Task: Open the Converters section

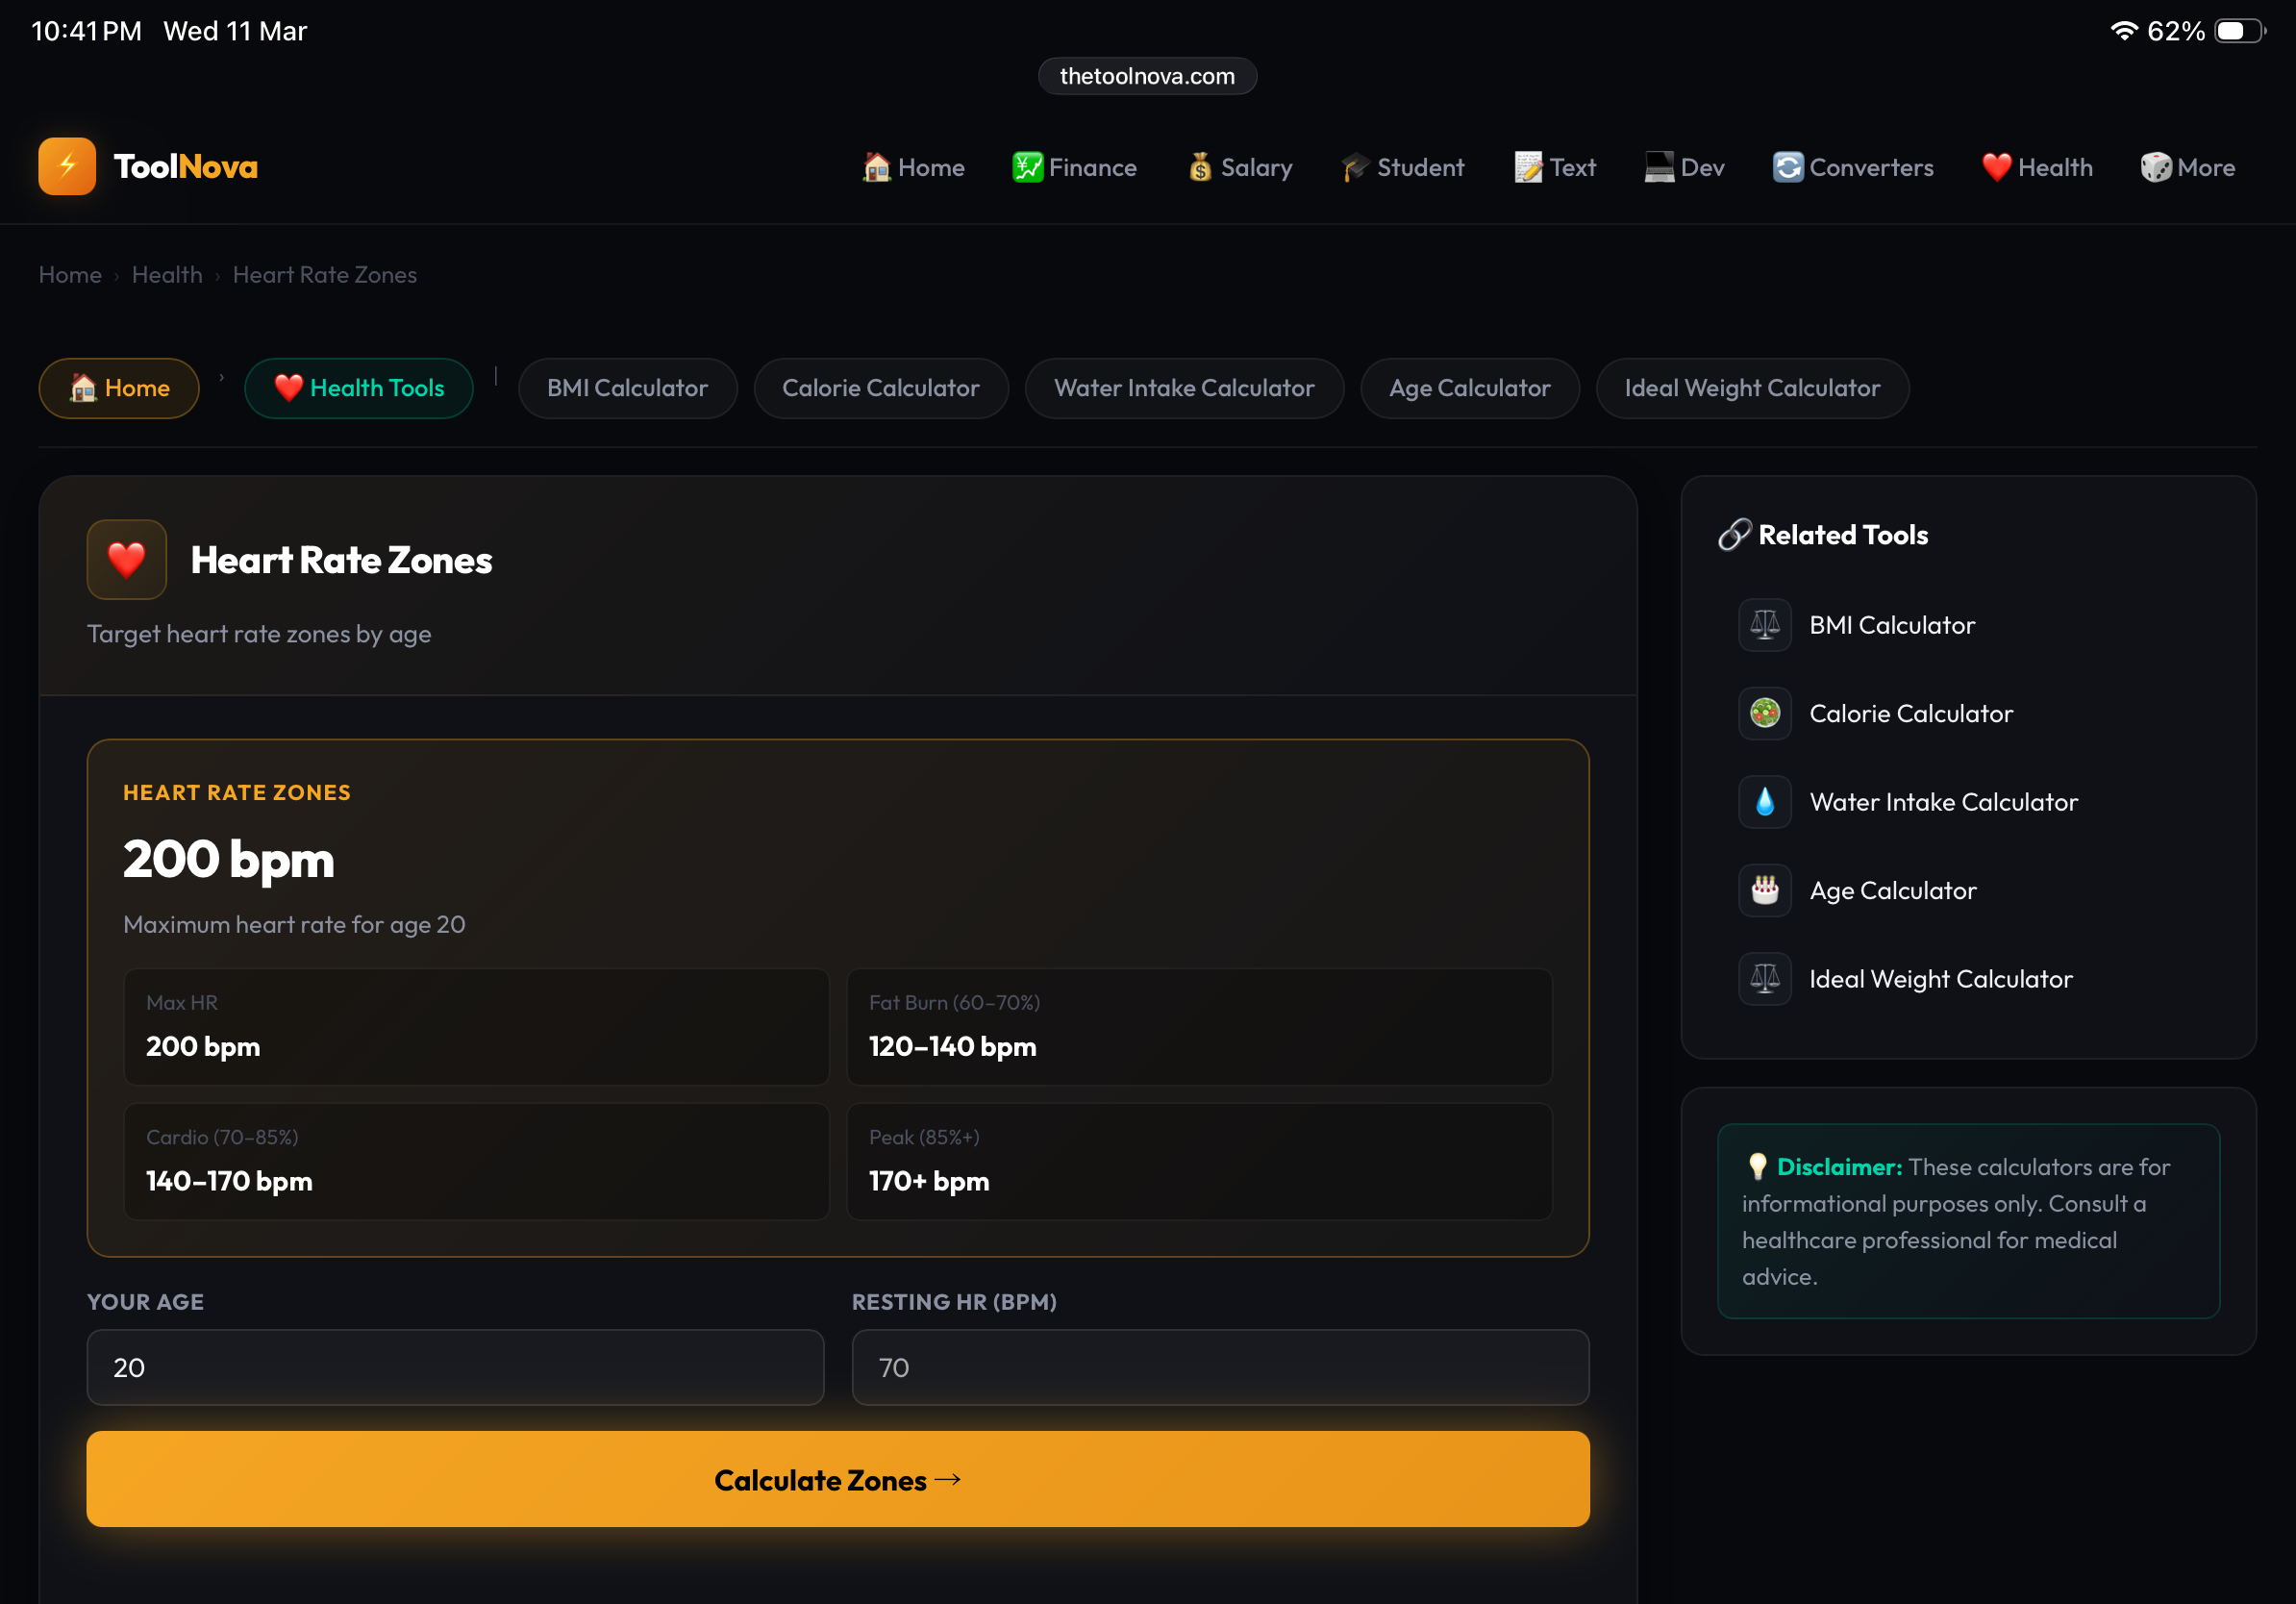Action: click(x=1789, y=167)
